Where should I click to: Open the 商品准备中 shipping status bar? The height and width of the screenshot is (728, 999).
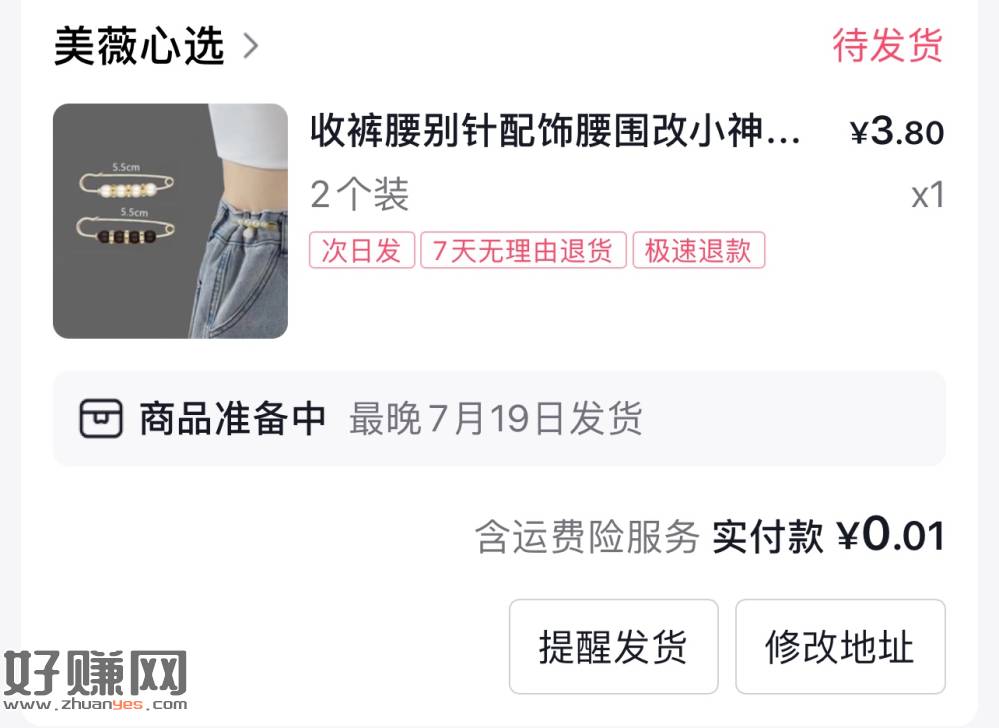pyautogui.click(x=499, y=418)
